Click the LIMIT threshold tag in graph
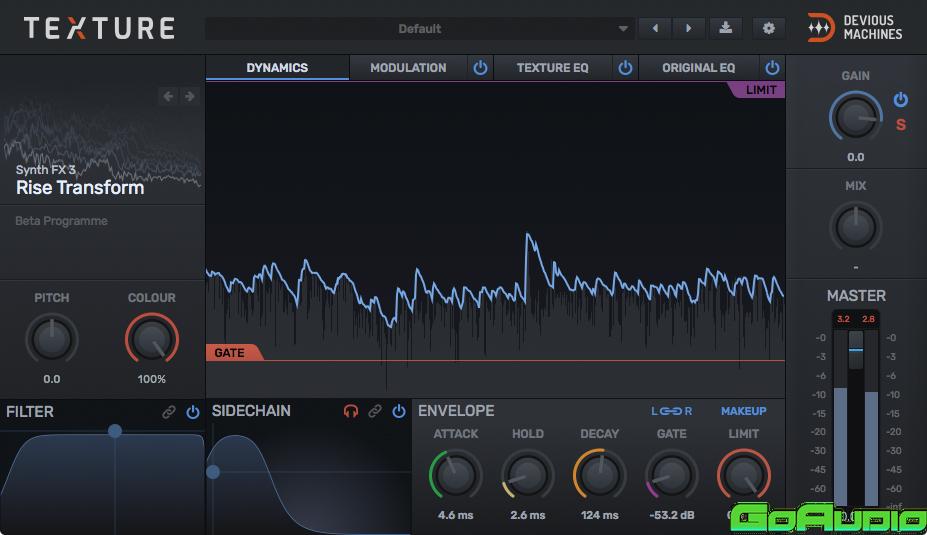Image resolution: width=927 pixels, height=535 pixels. (757, 89)
